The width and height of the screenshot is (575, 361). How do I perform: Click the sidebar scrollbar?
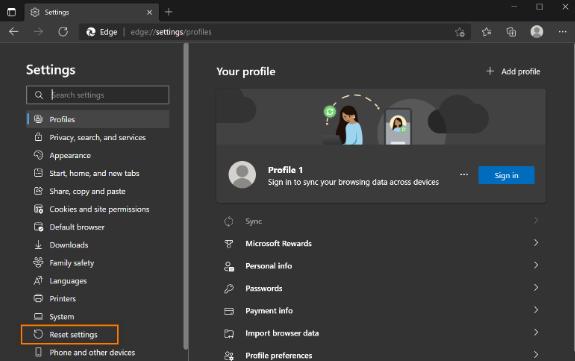[186, 196]
